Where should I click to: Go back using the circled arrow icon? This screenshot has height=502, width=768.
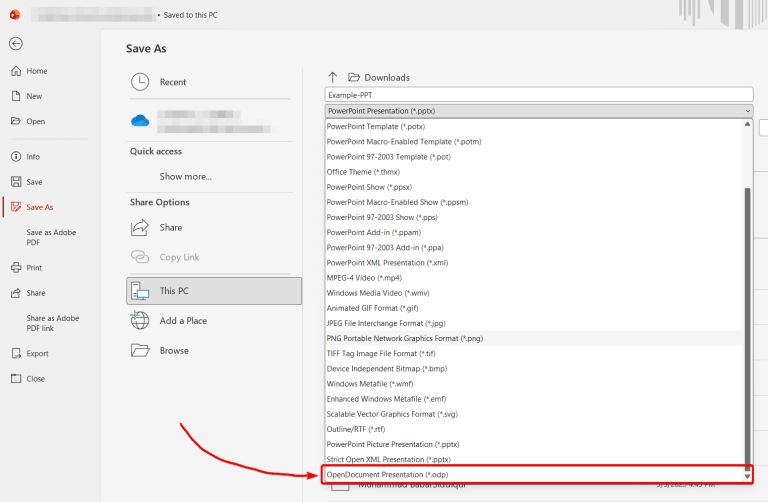[16, 44]
